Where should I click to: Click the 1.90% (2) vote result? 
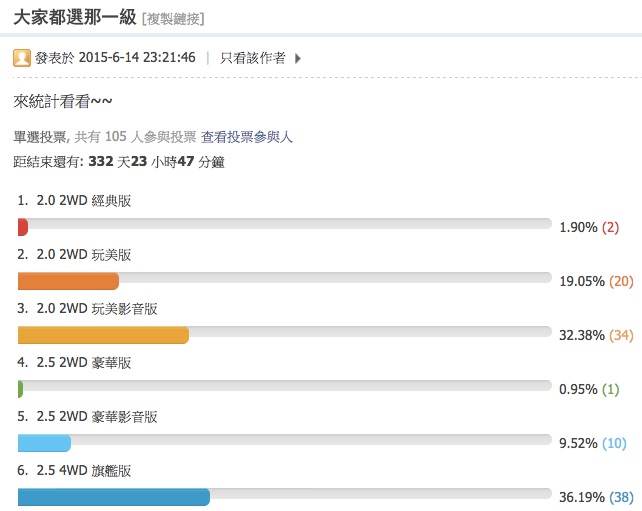click(x=589, y=227)
